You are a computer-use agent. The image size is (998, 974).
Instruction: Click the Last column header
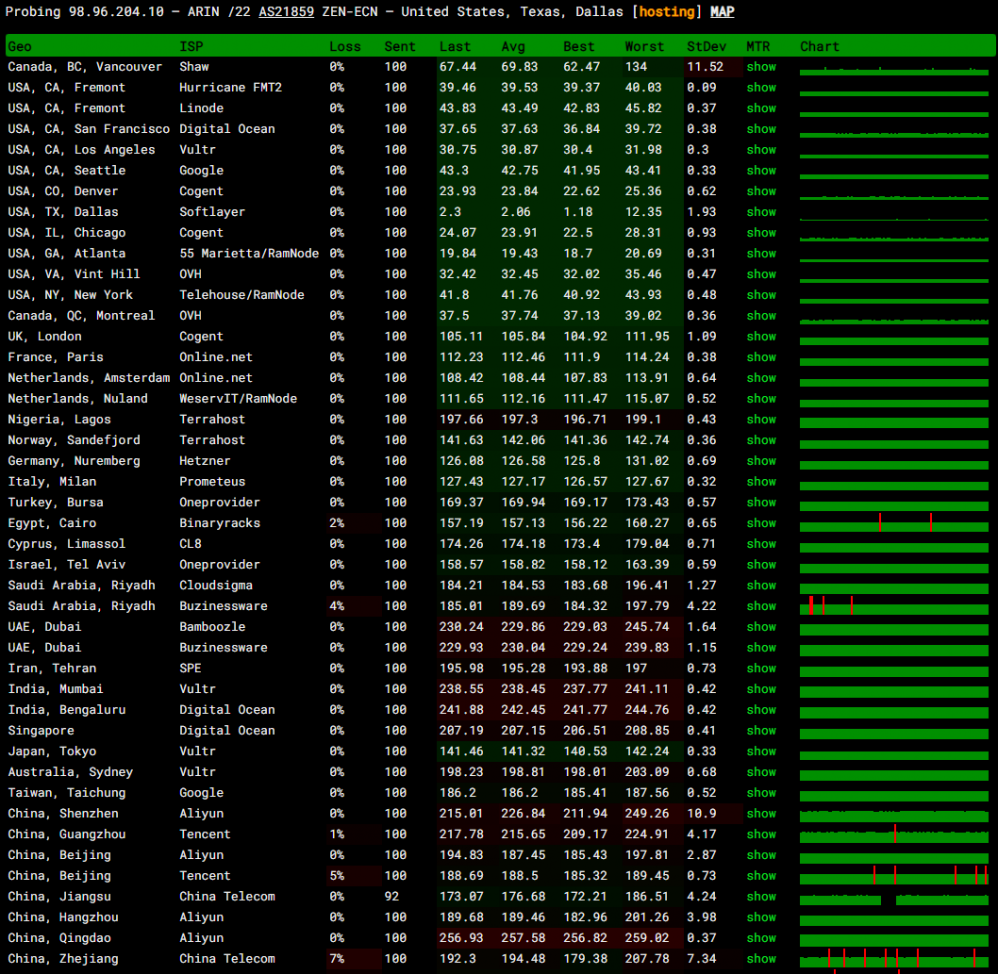click(x=455, y=46)
